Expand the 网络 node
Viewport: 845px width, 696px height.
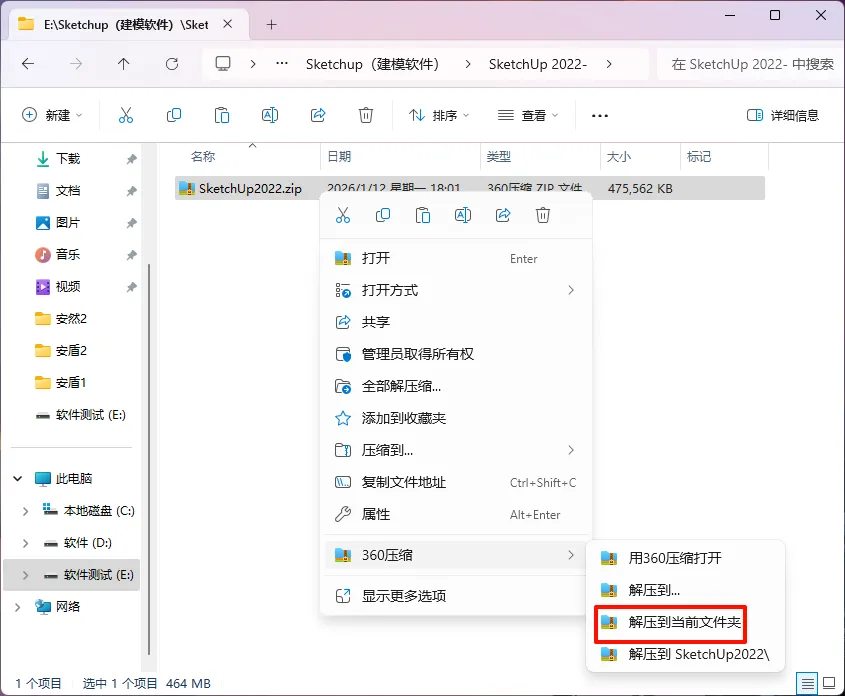18,607
